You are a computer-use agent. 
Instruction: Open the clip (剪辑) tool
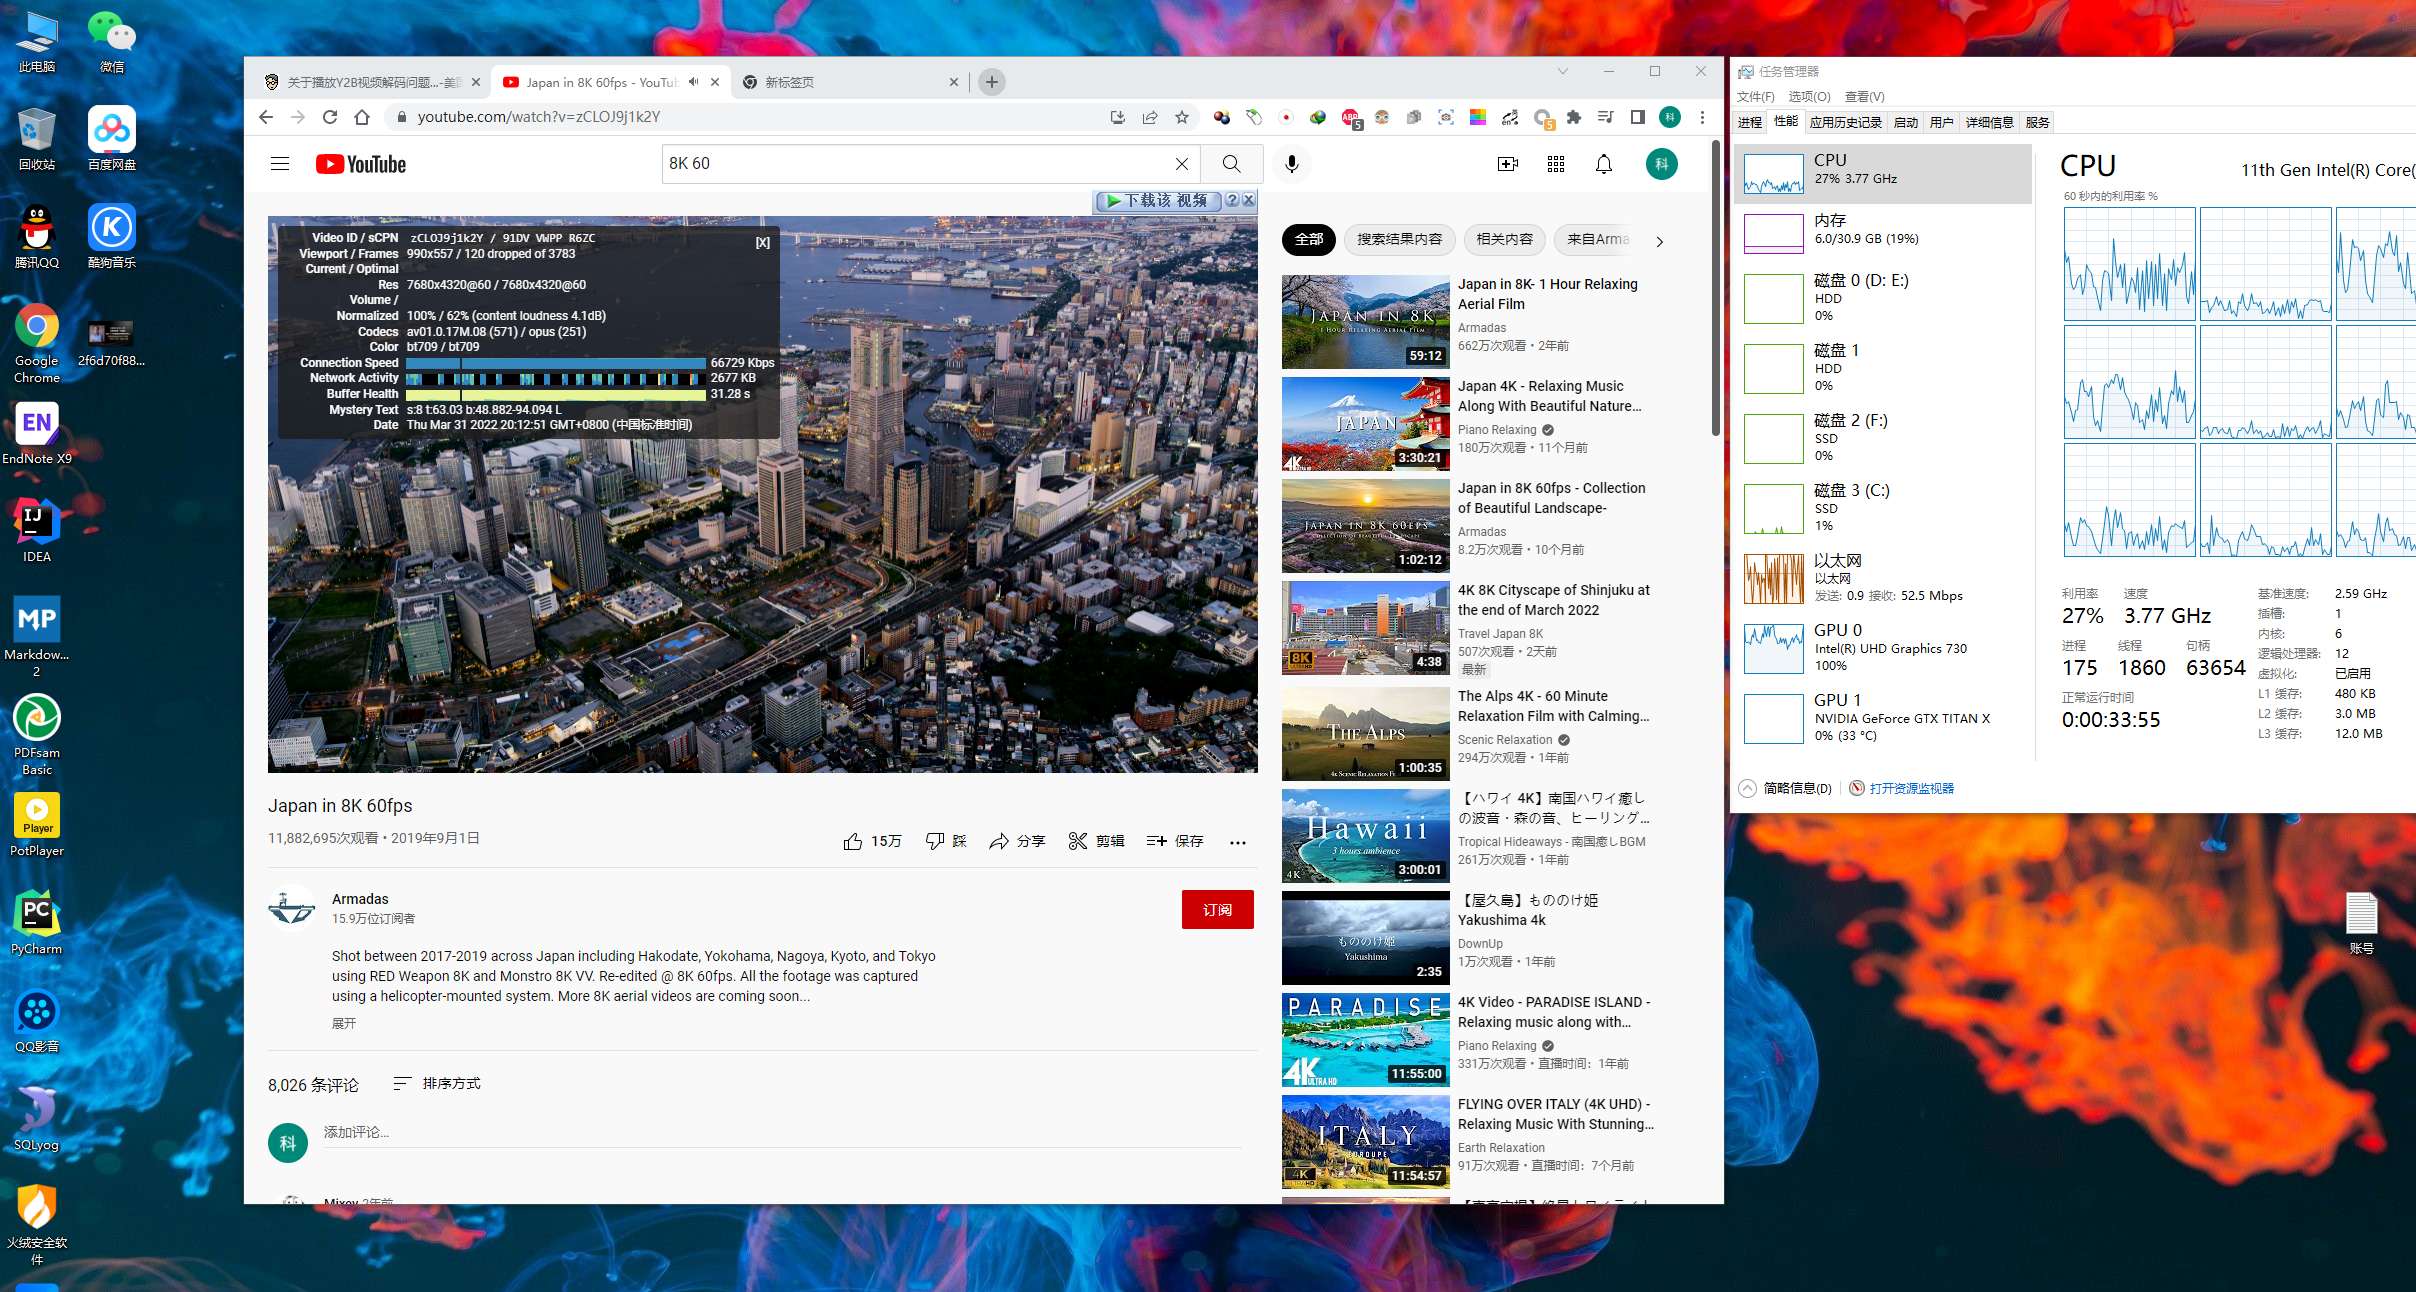[1096, 841]
